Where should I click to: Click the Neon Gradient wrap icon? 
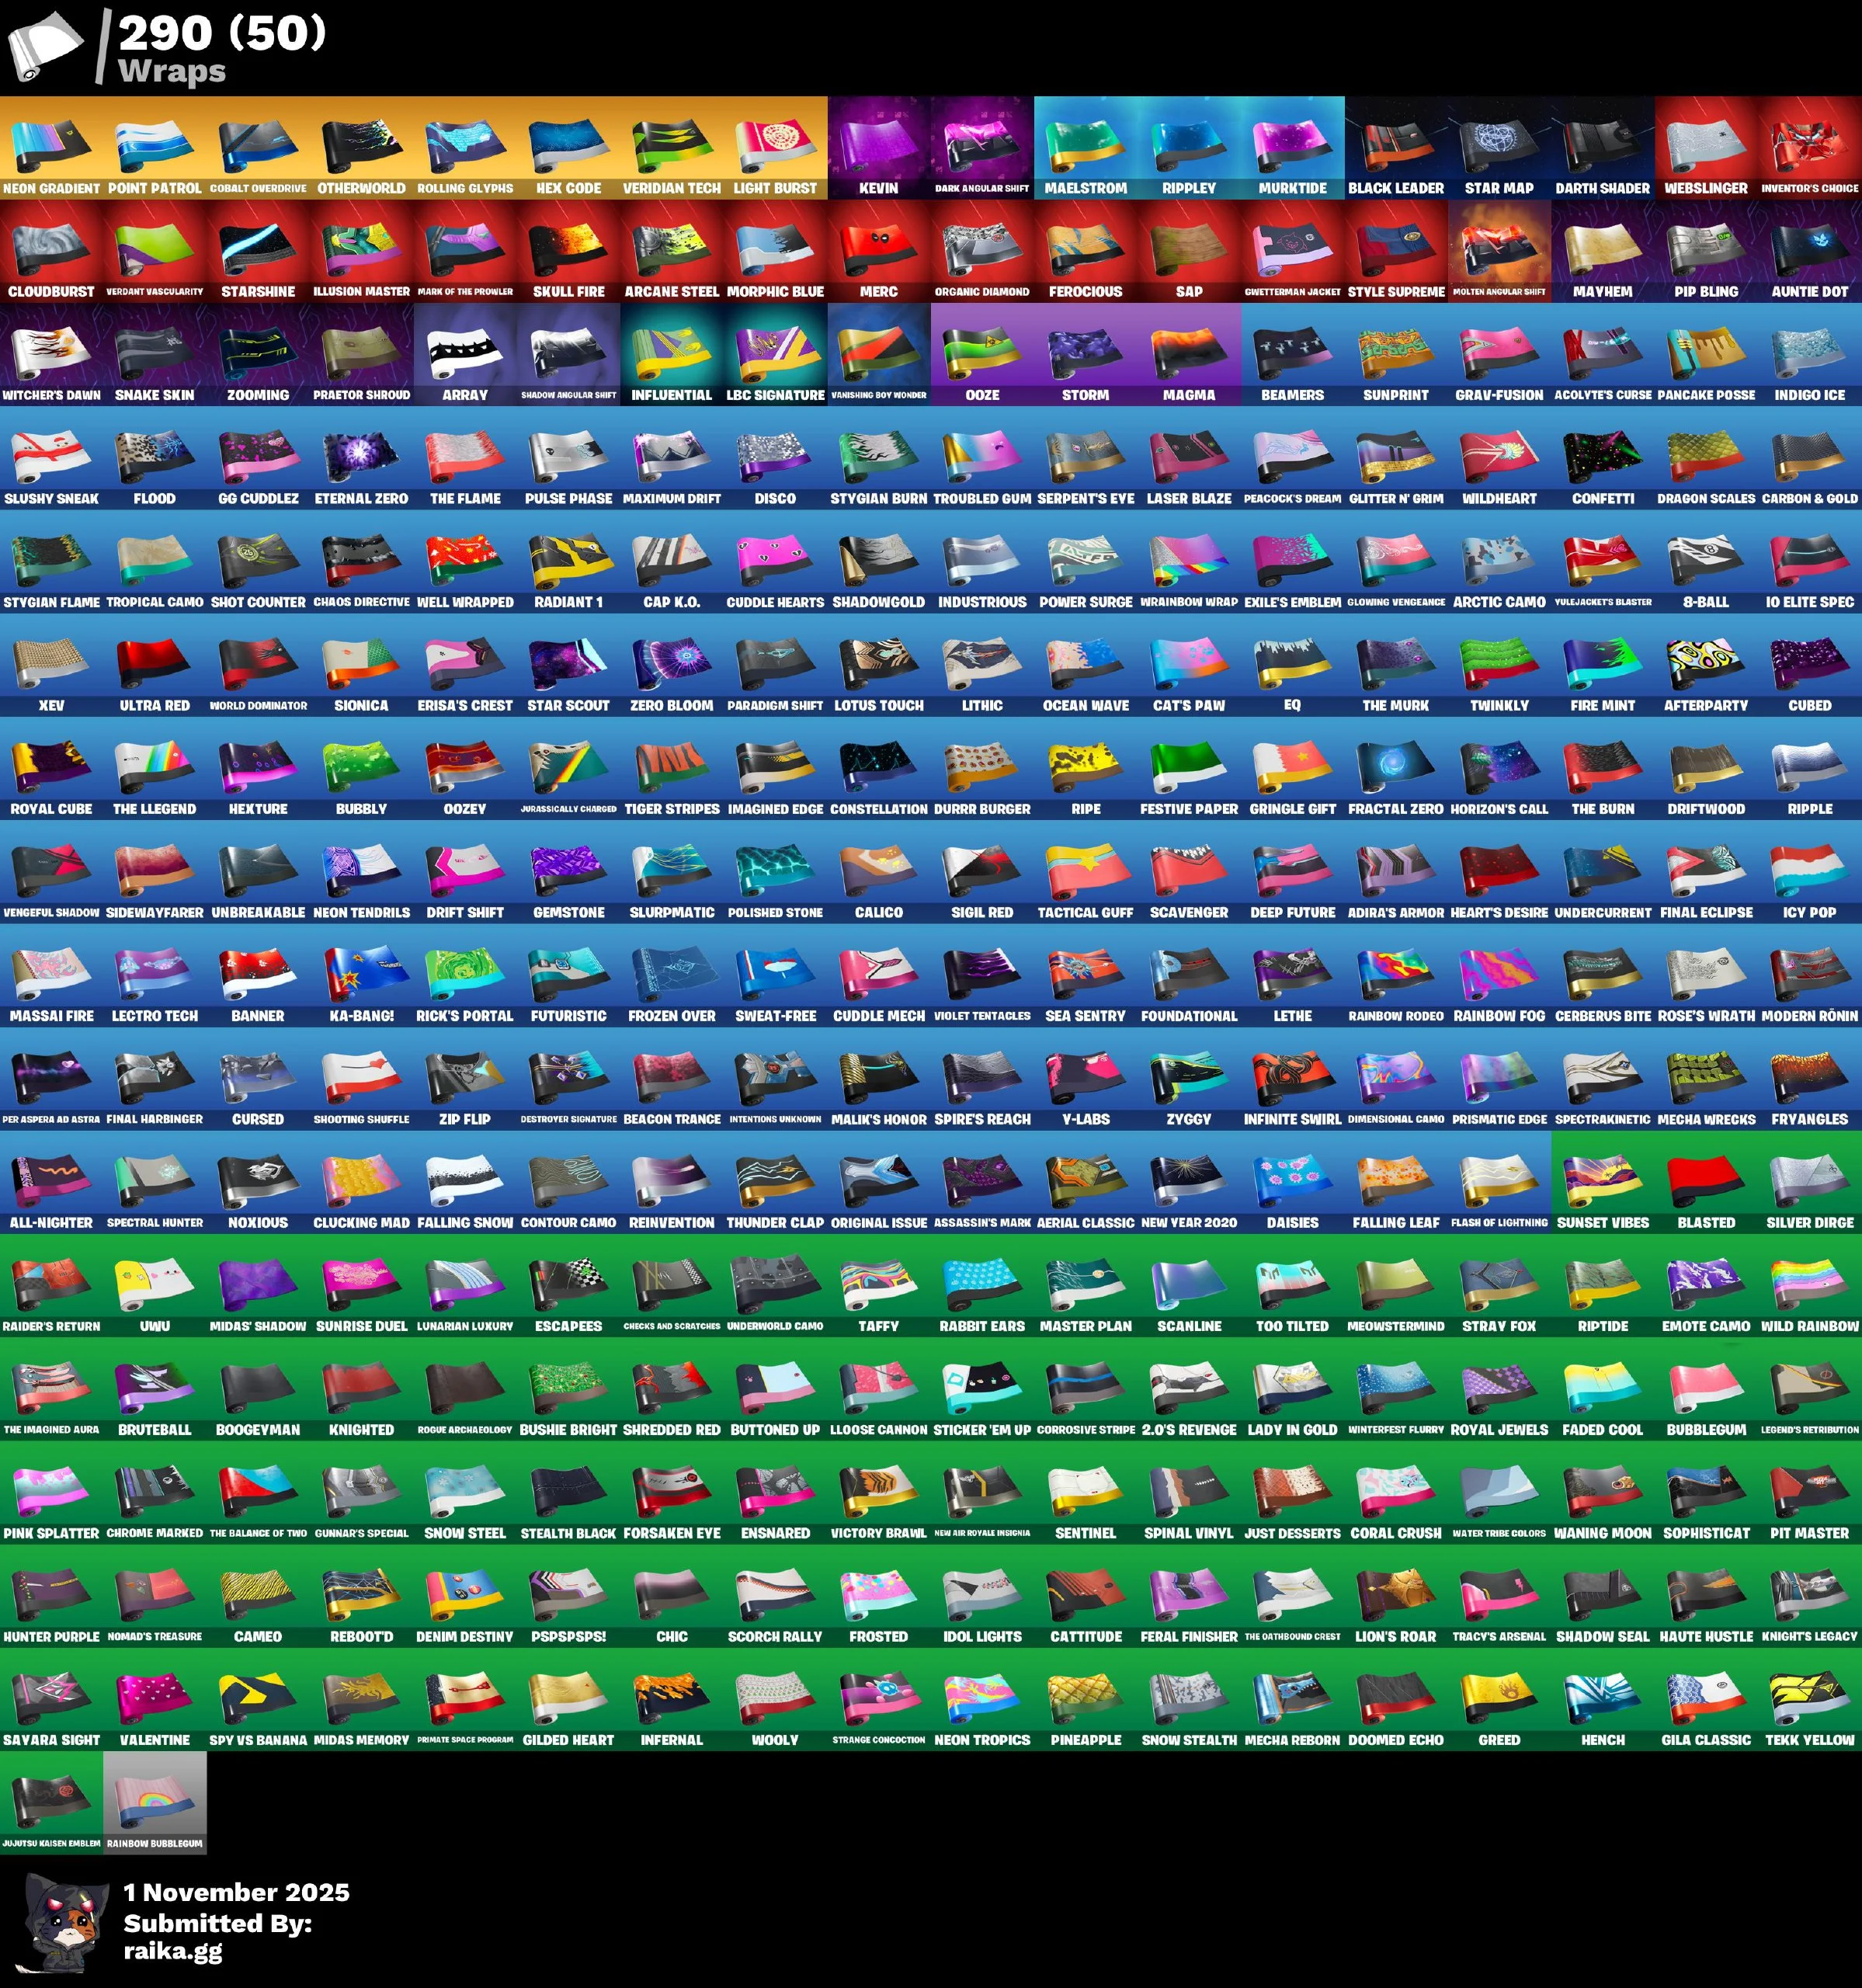pyautogui.click(x=51, y=146)
